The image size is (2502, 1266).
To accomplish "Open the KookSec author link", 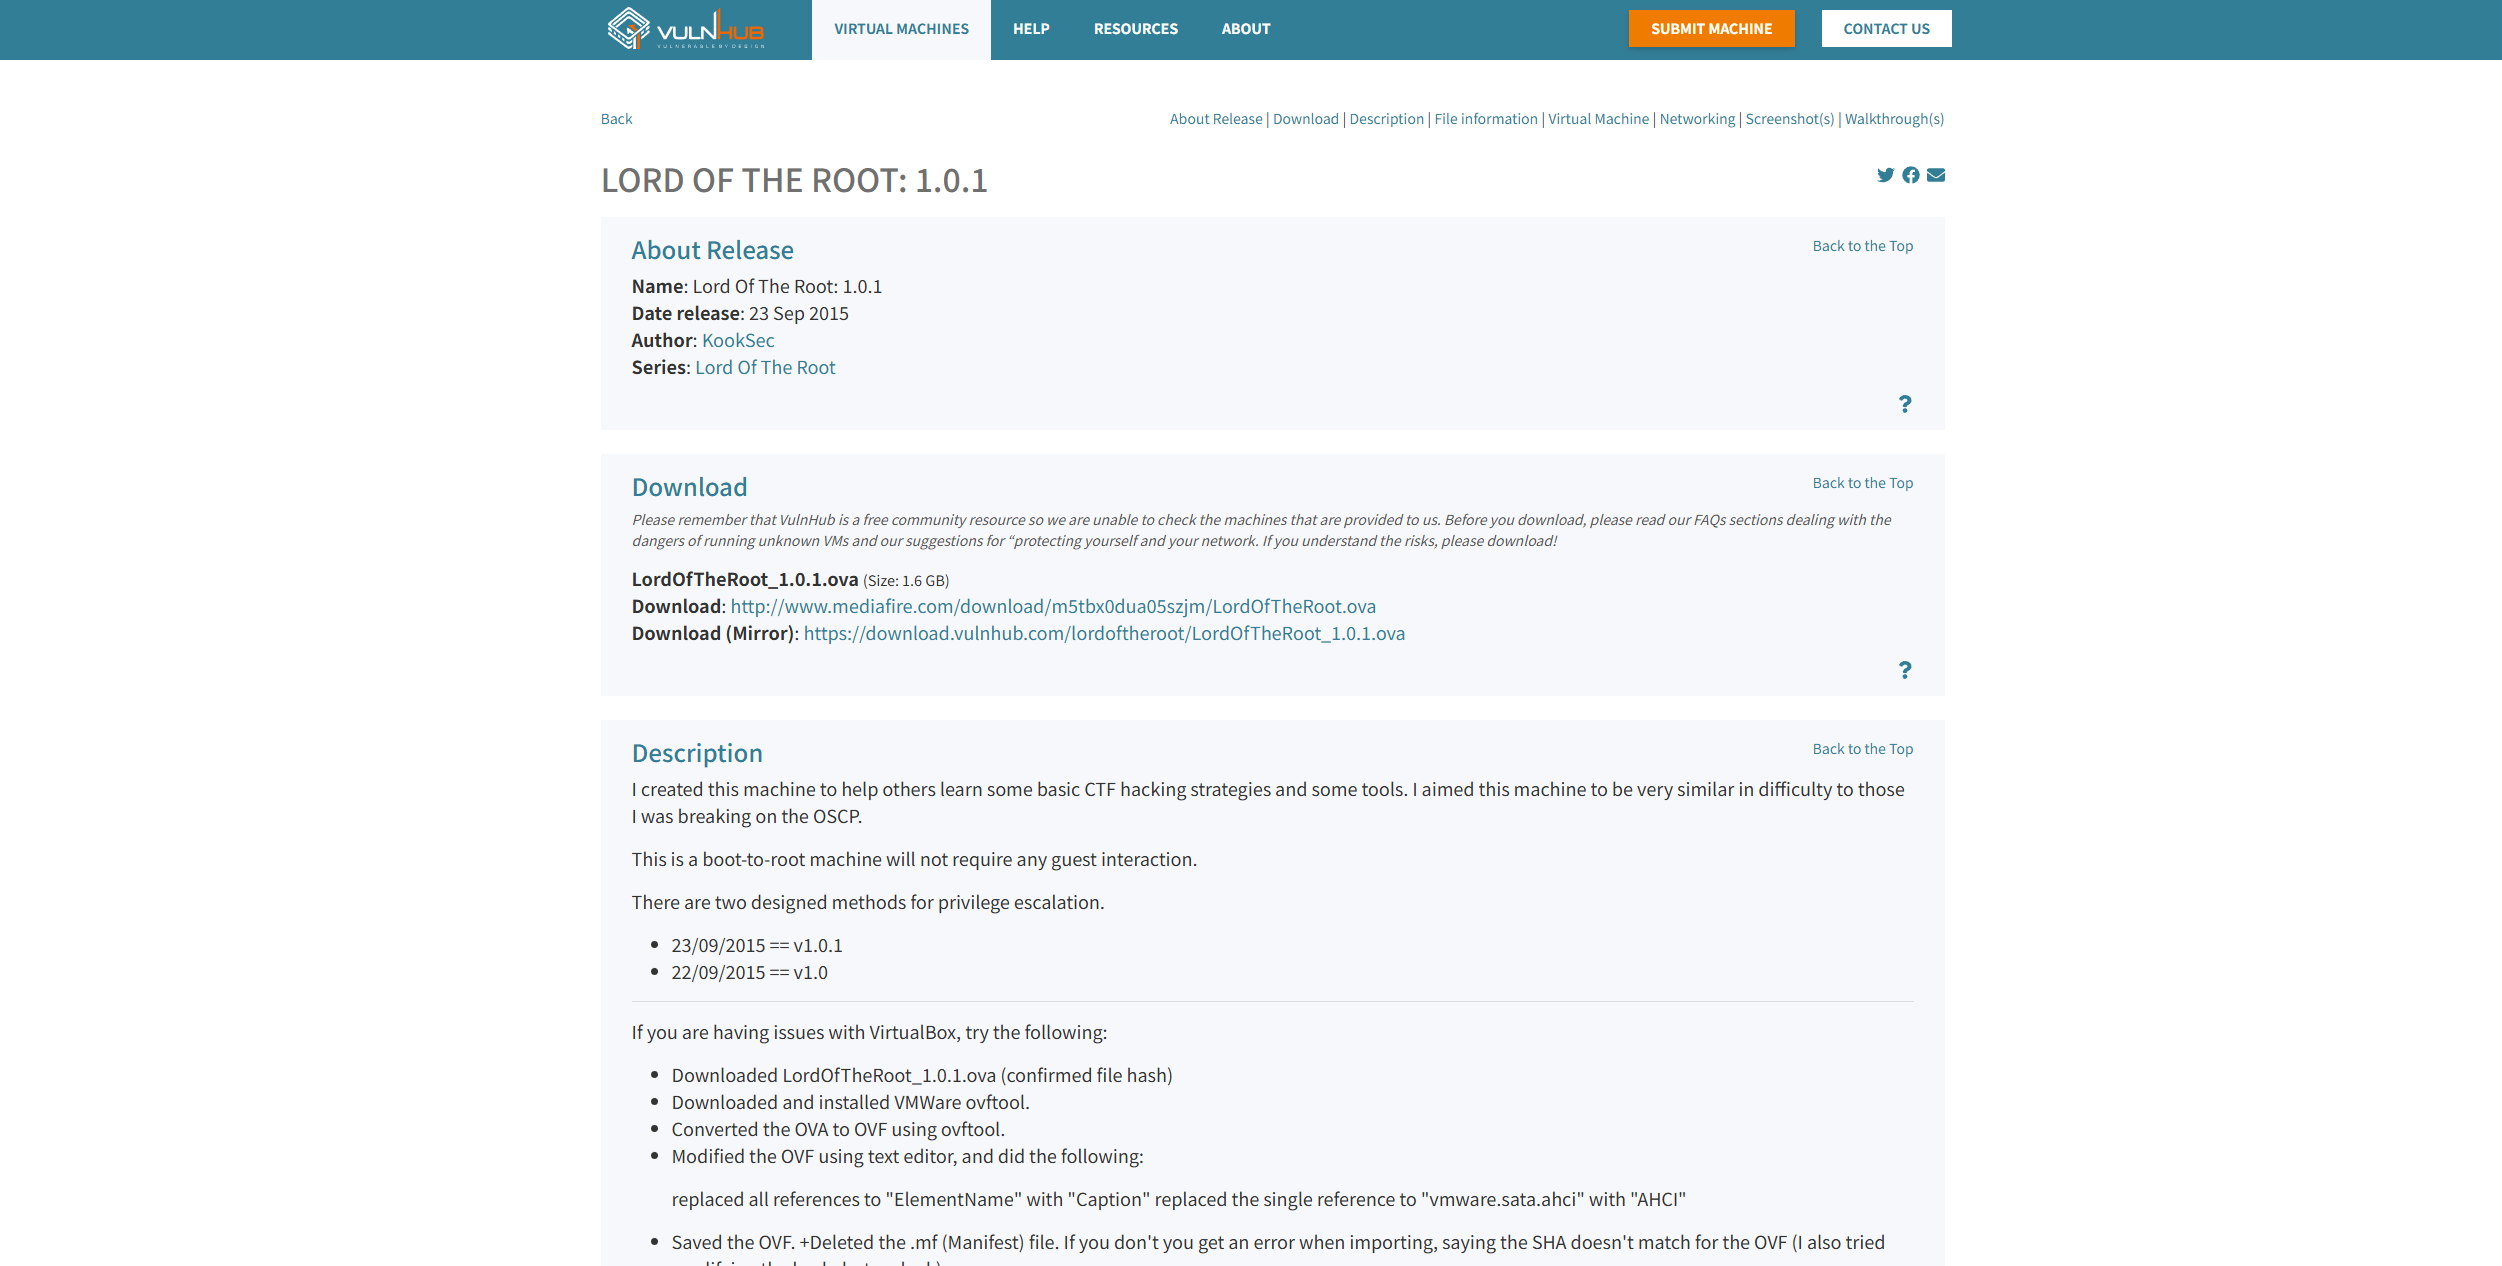I will (738, 341).
